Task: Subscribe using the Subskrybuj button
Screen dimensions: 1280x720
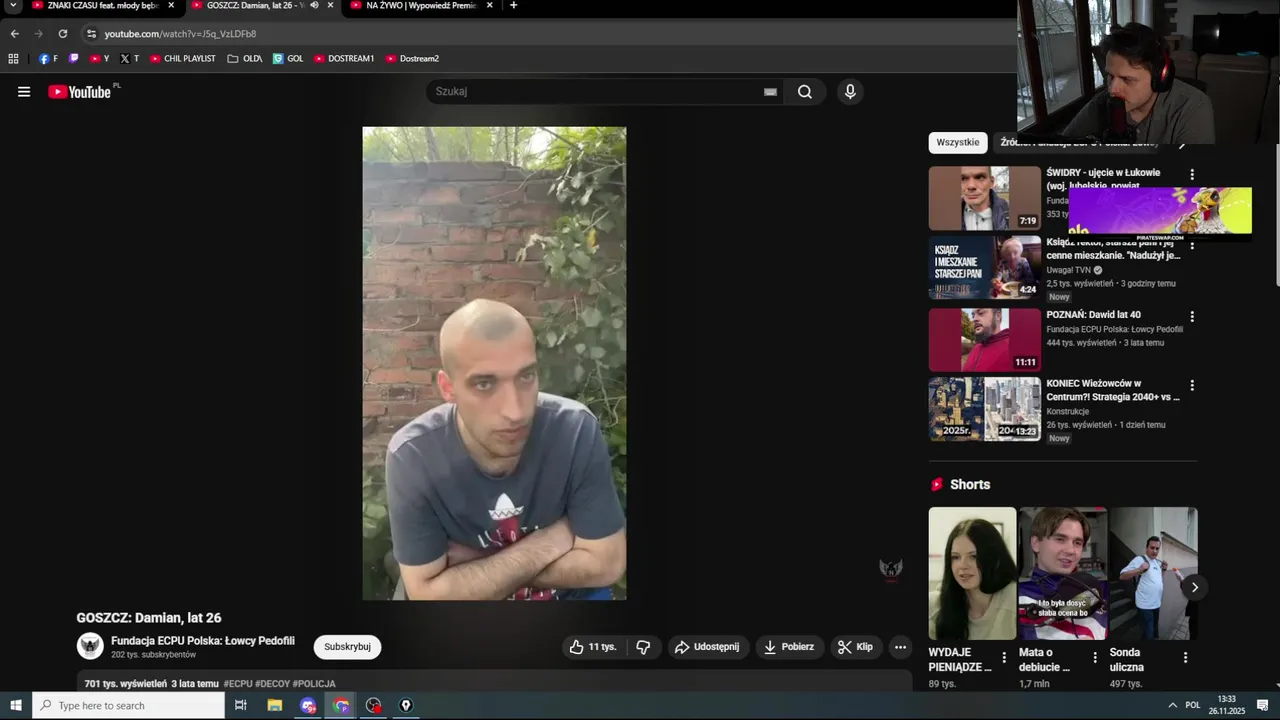Action: (347, 647)
